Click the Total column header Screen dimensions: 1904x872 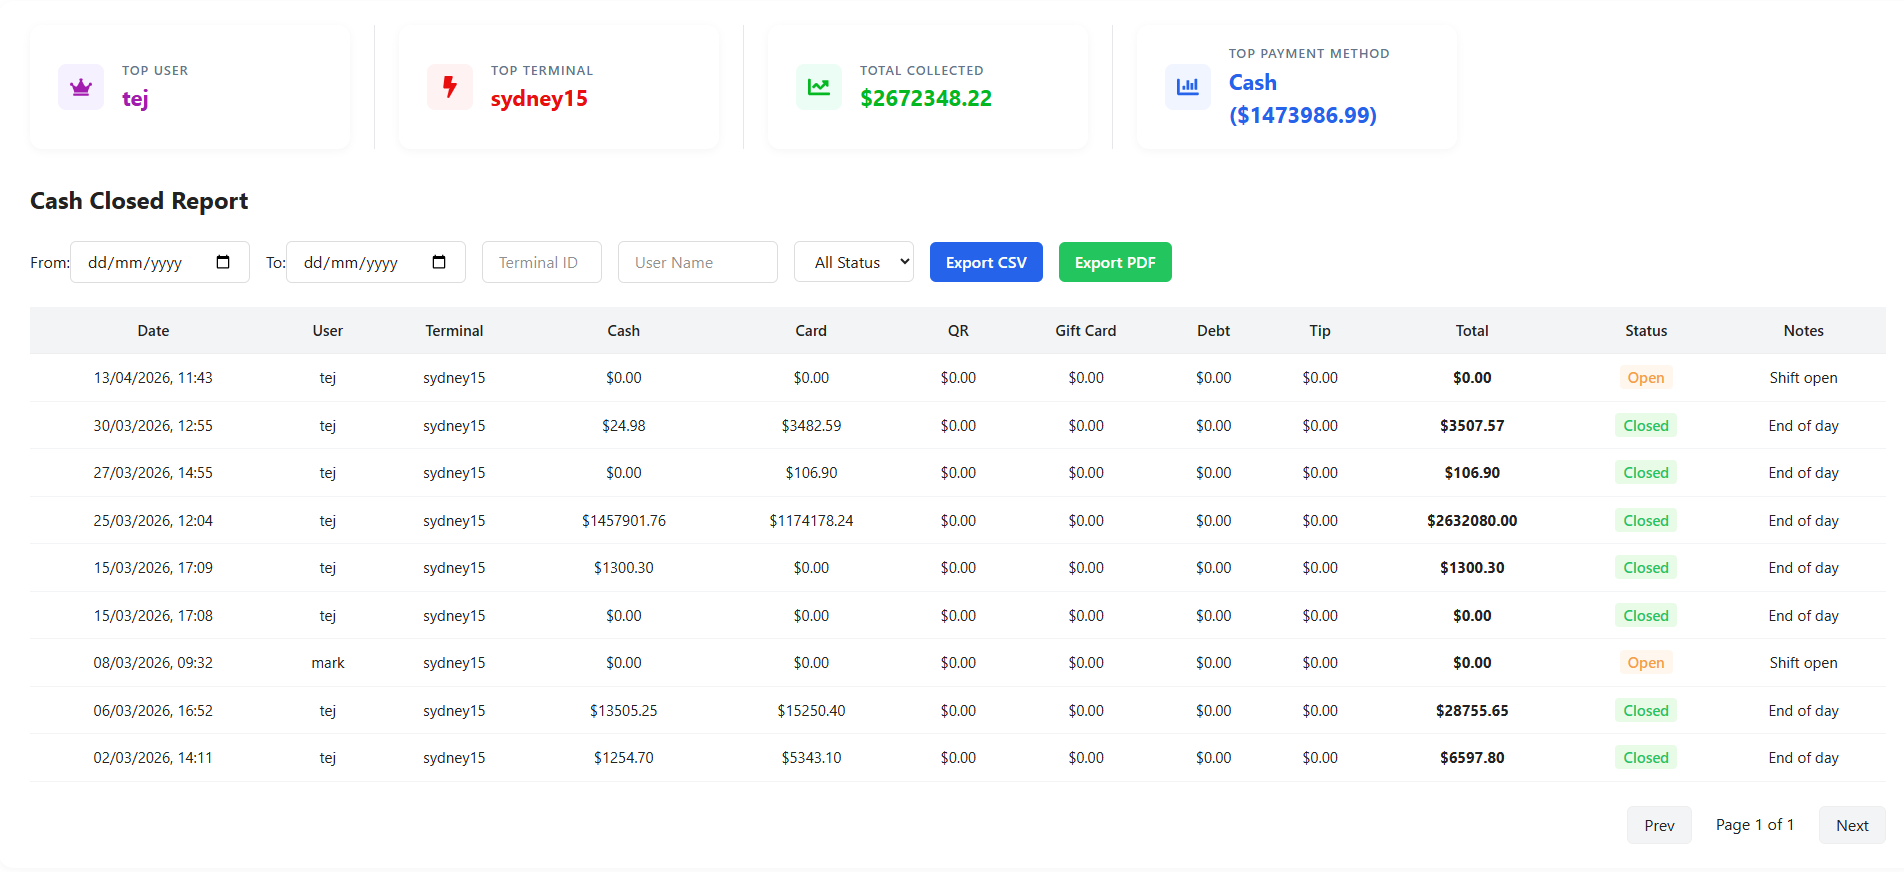(1472, 331)
